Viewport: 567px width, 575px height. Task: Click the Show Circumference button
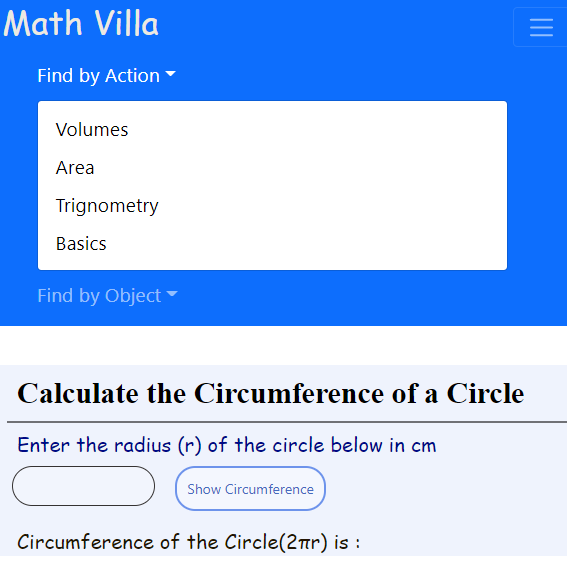tap(250, 488)
